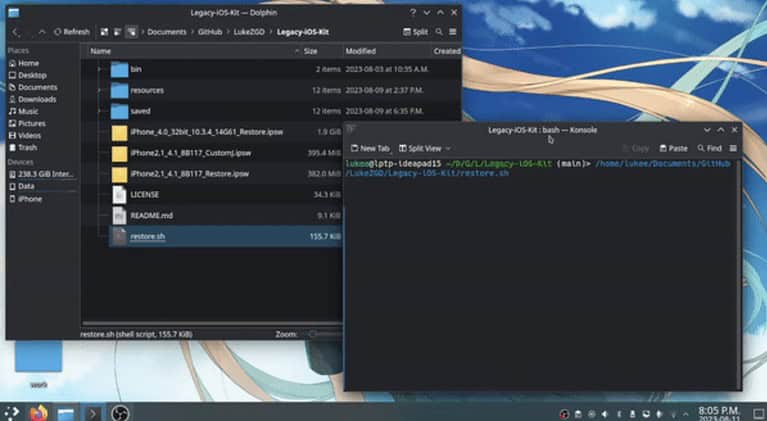The image size is (767, 421).
Task: Click Find in Konsole toolbar
Action: click(x=709, y=148)
